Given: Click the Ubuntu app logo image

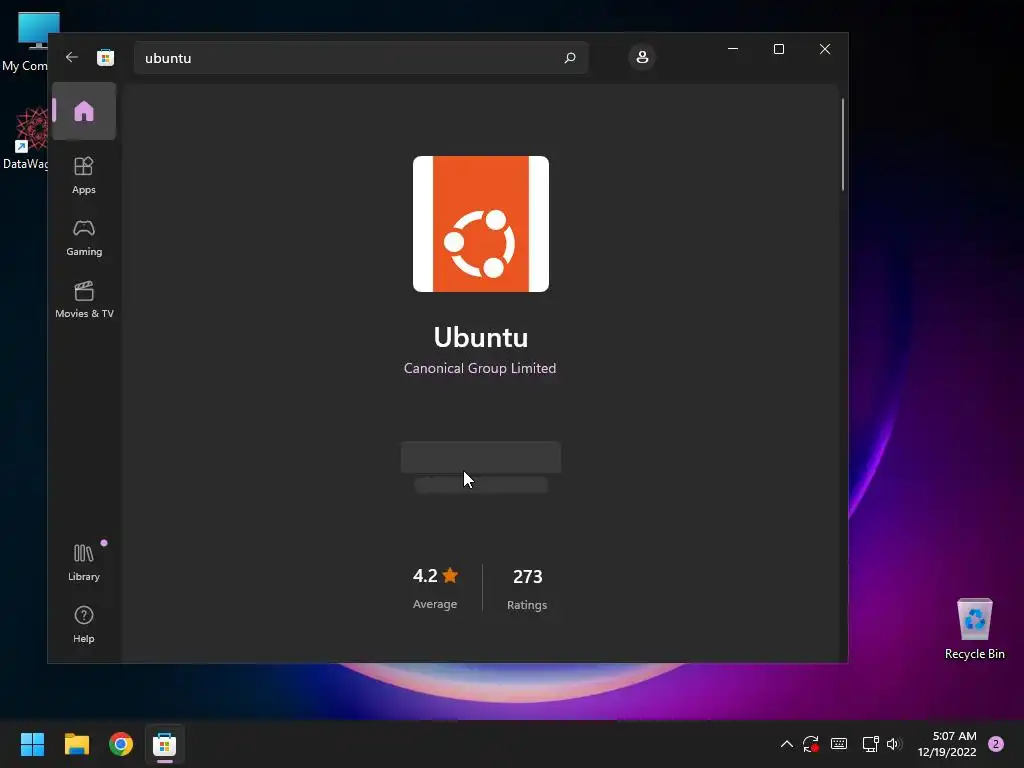Looking at the screenshot, I should (481, 224).
